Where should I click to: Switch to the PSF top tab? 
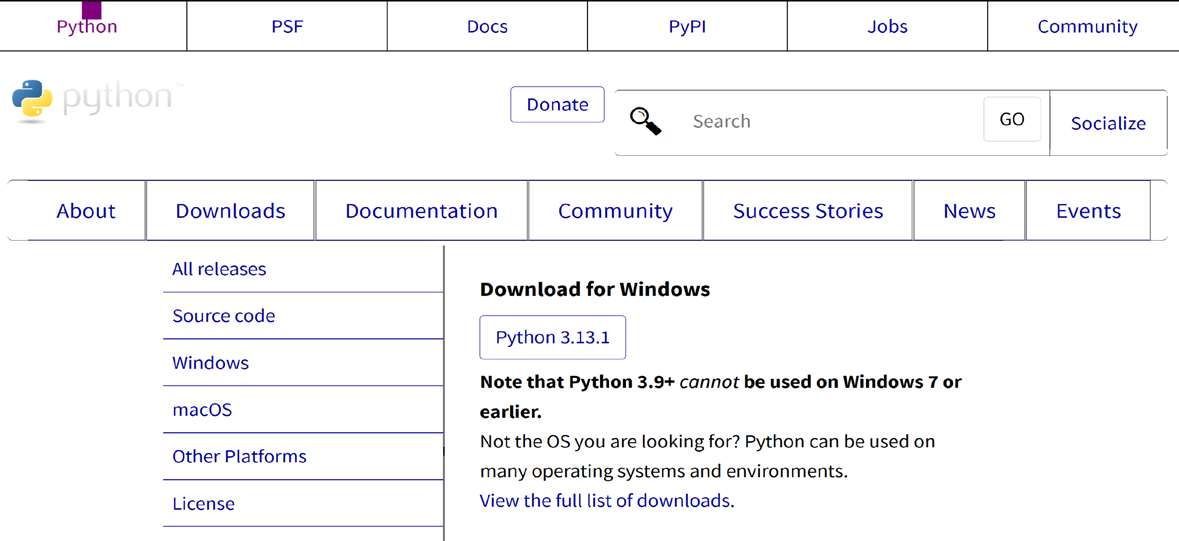[287, 27]
